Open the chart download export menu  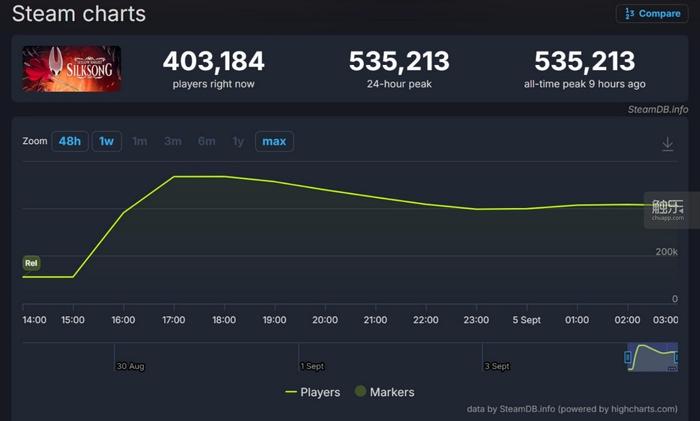[668, 144]
